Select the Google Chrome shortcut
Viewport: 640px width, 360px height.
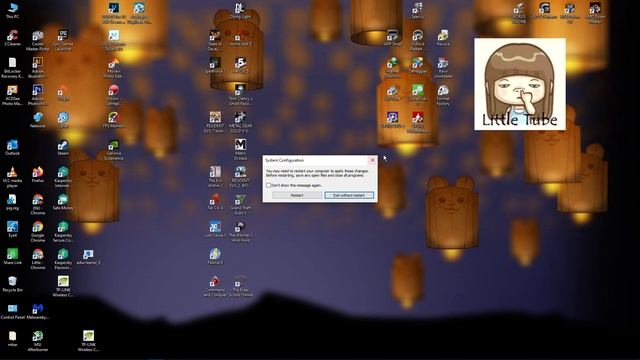click(x=38, y=232)
